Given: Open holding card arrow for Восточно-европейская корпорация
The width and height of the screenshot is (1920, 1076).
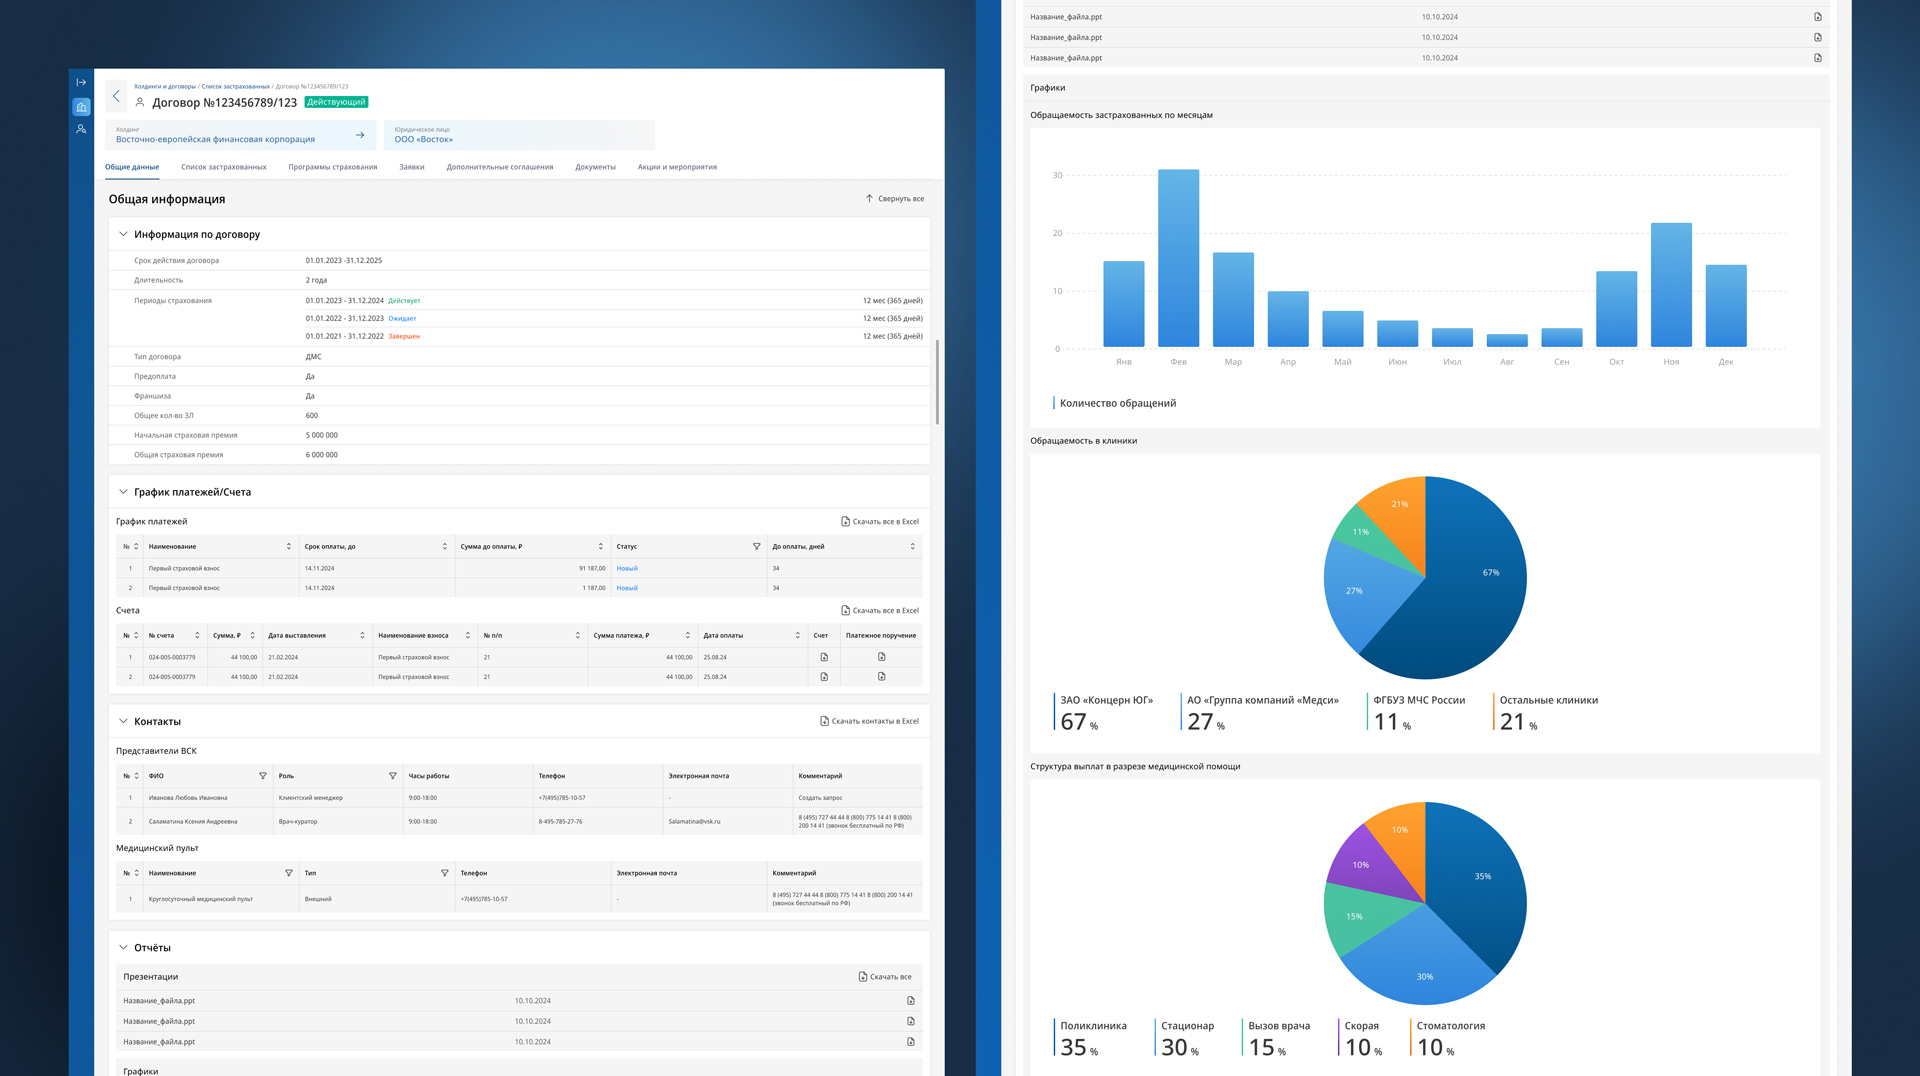Looking at the screenshot, I should point(360,135).
